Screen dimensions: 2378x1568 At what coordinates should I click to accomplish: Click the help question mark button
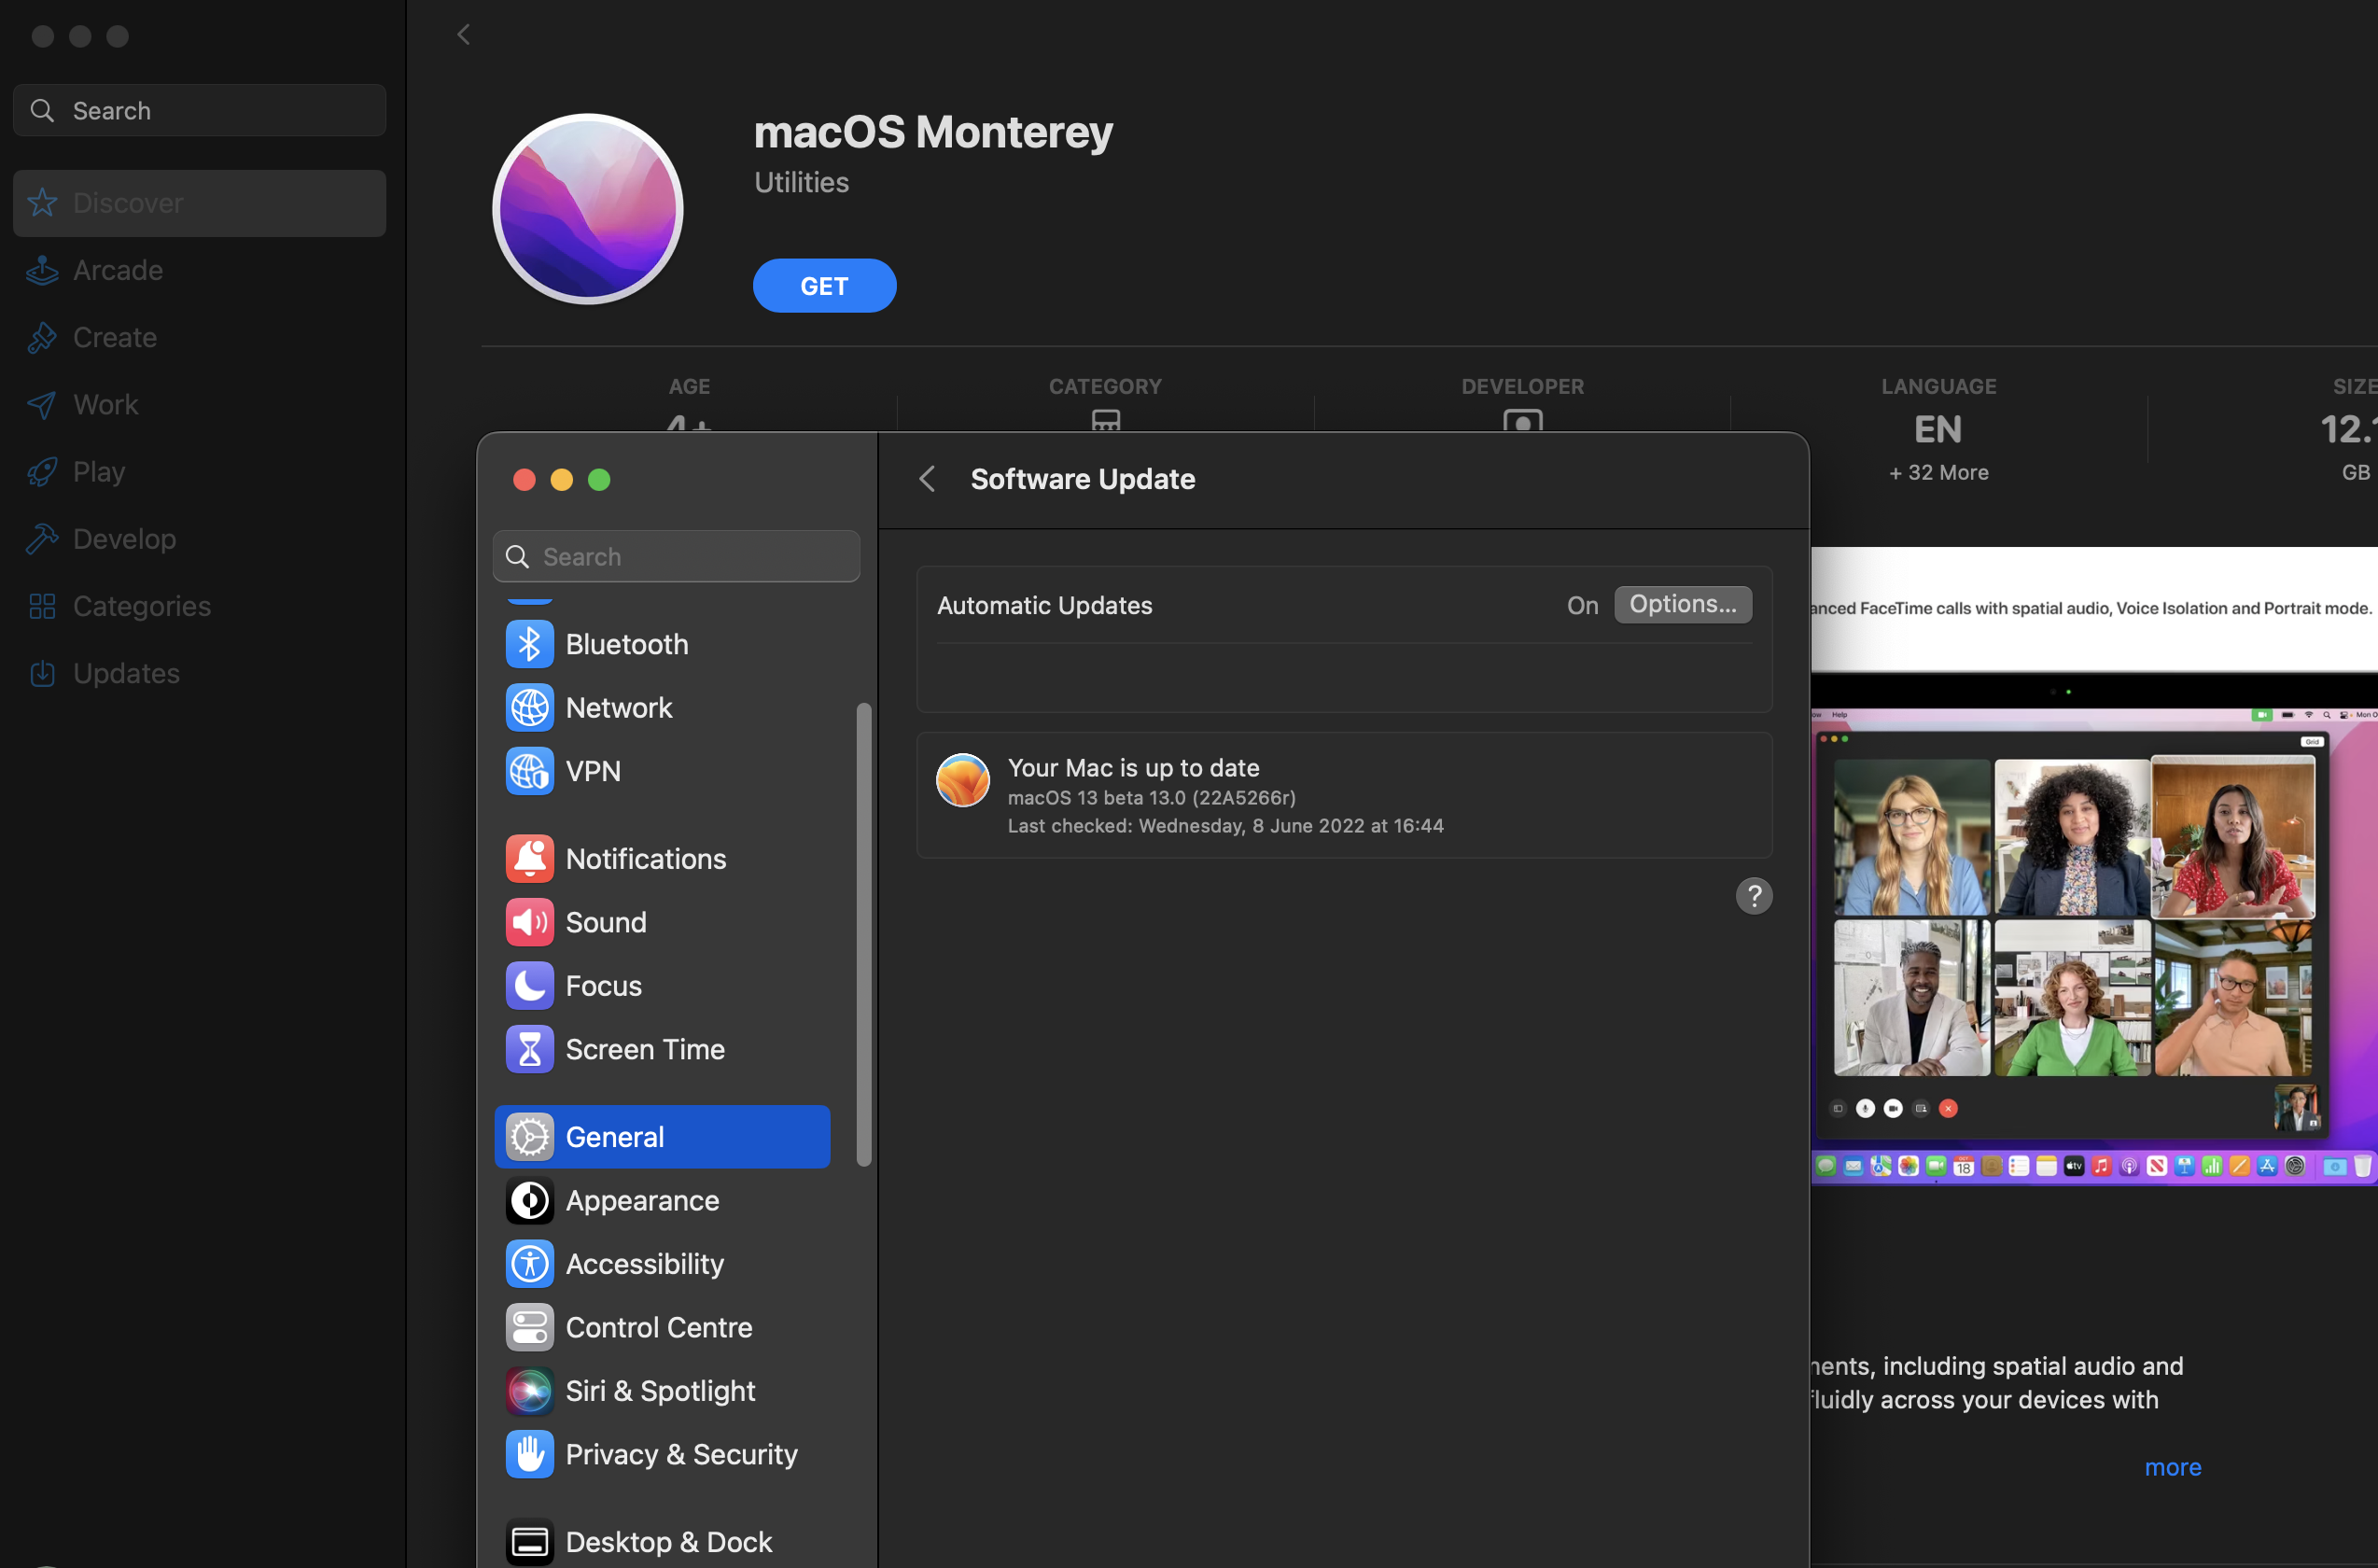tap(1753, 896)
